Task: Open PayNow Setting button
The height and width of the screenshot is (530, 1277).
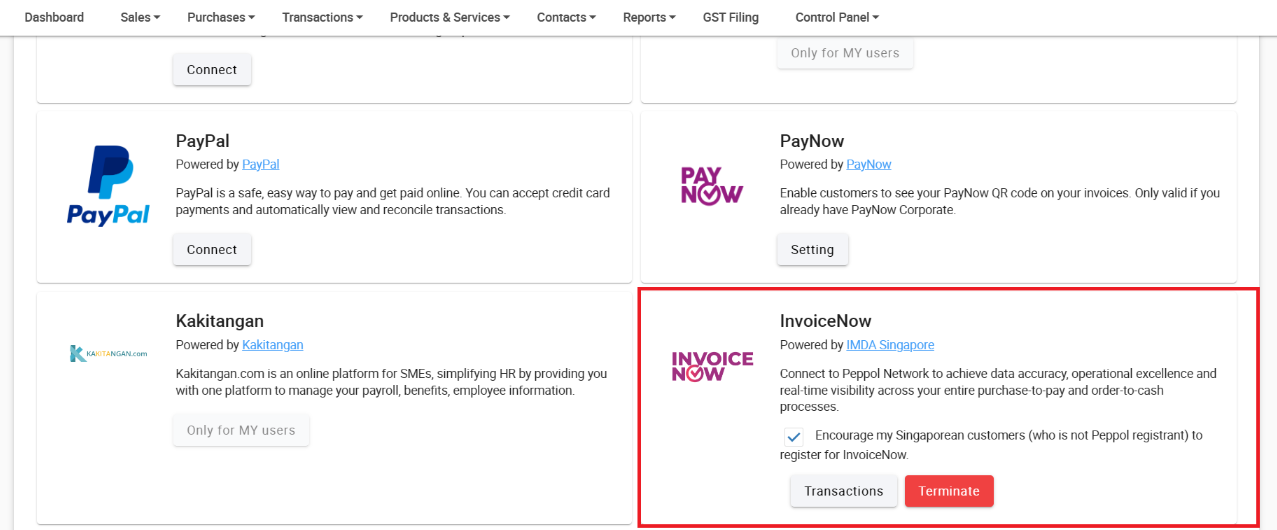Action: [x=812, y=250]
